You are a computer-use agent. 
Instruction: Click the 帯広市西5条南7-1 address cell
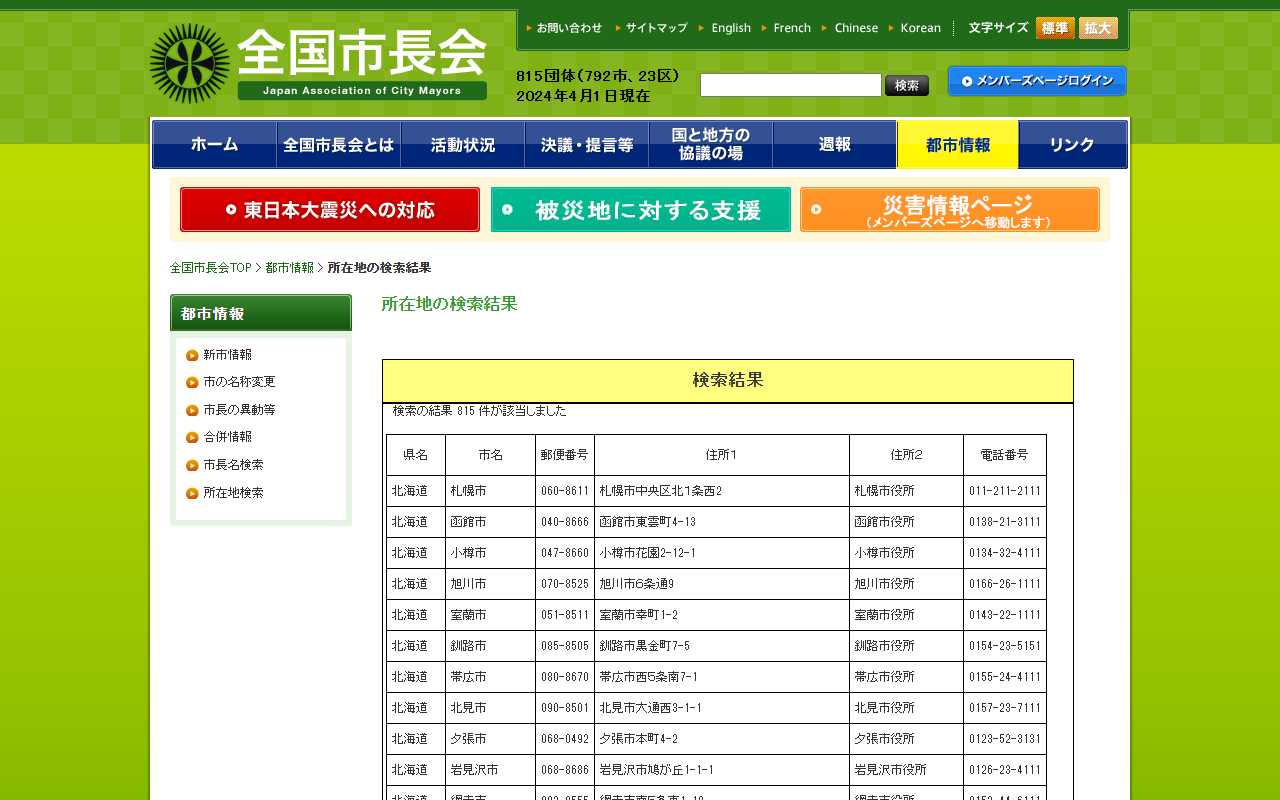(x=722, y=677)
